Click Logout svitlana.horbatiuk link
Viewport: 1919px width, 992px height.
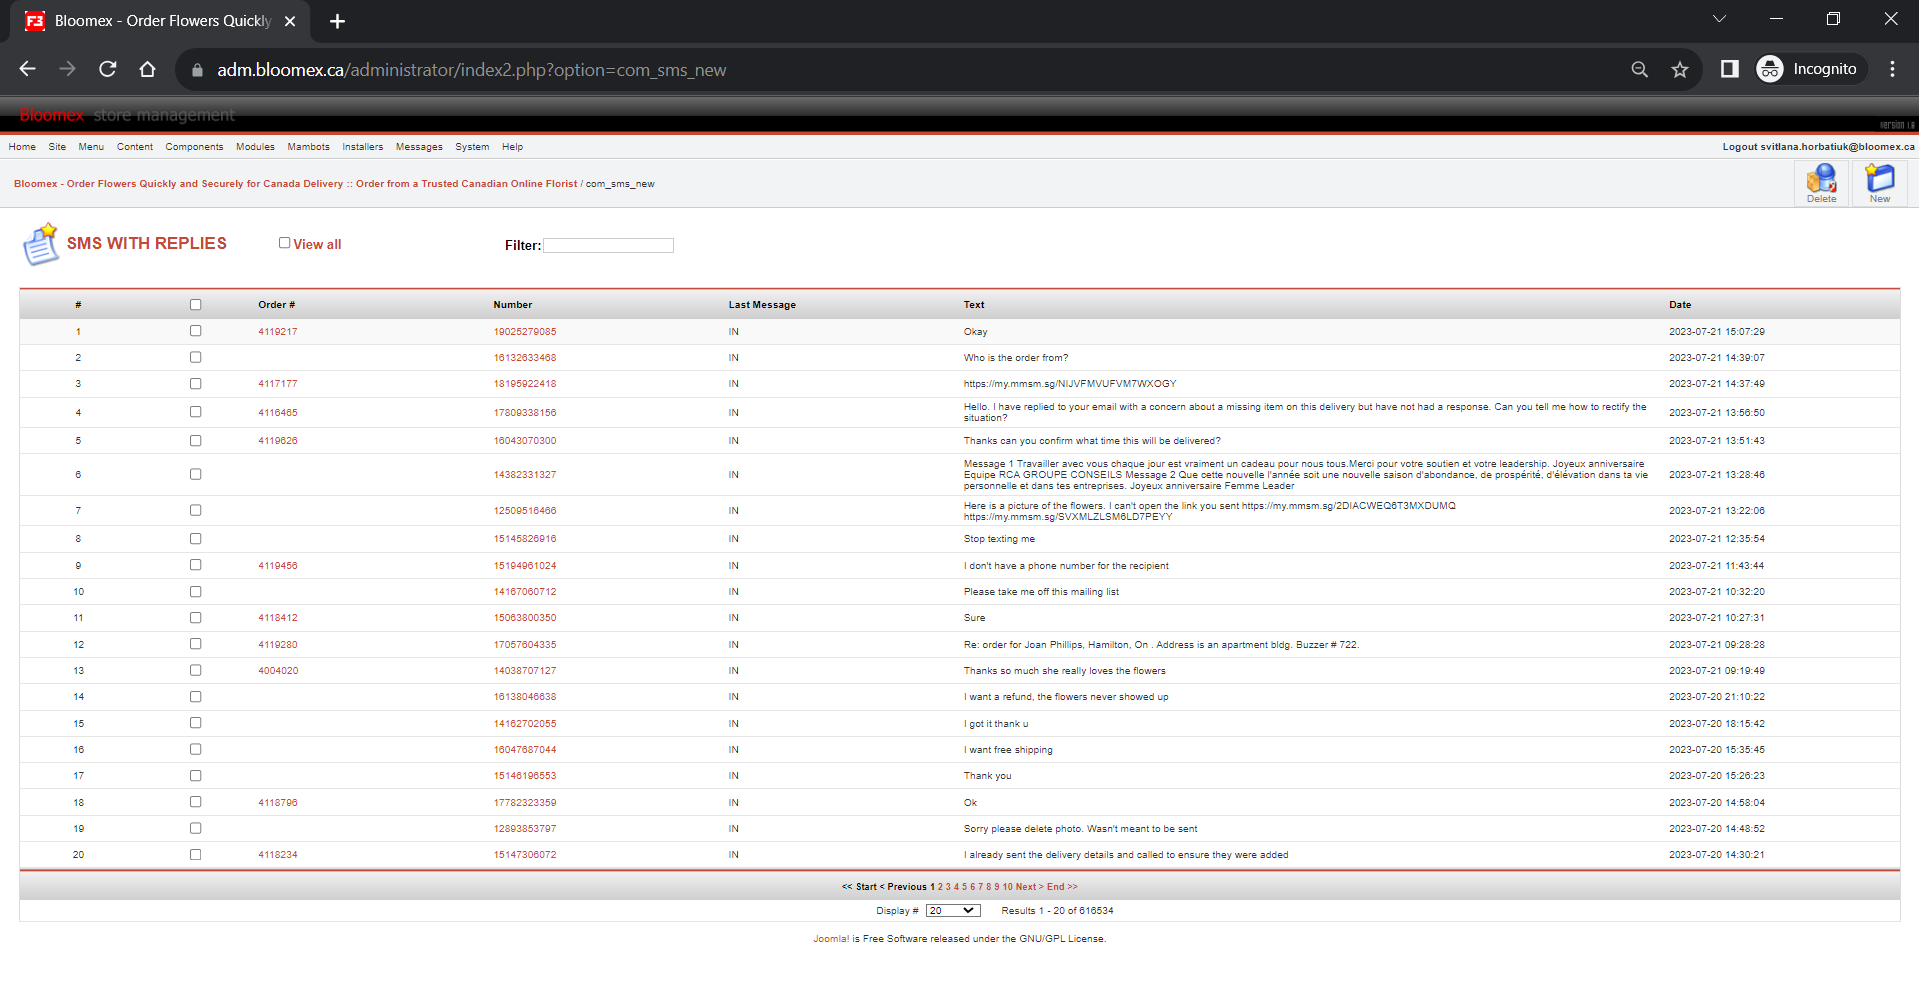point(1818,147)
